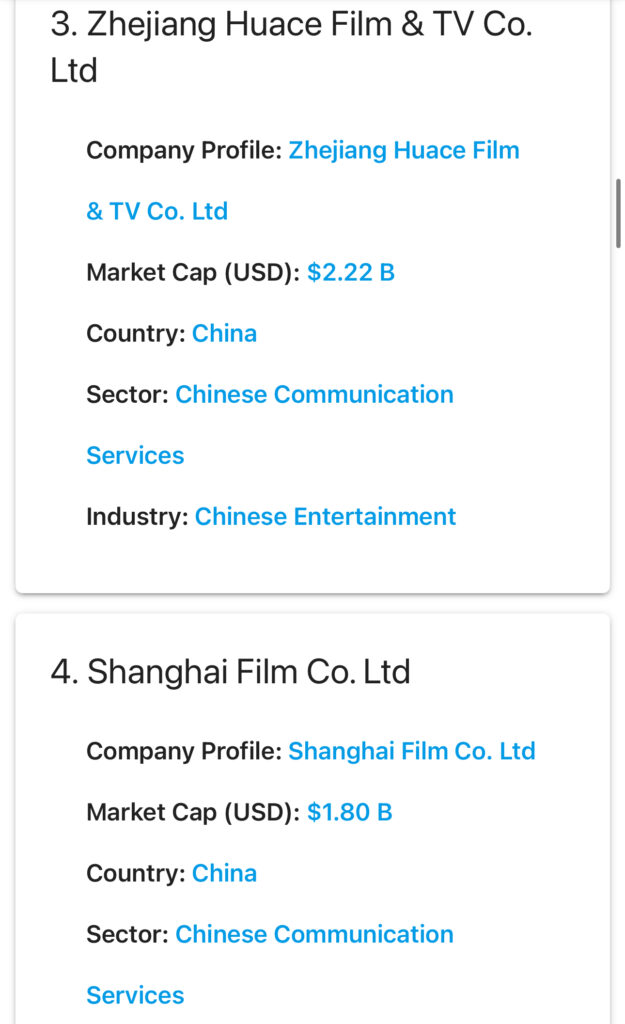Image resolution: width=625 pixels, height=1024 pixels.
Task: Click the $1.80 B market cap link
Action: point(350,812)
